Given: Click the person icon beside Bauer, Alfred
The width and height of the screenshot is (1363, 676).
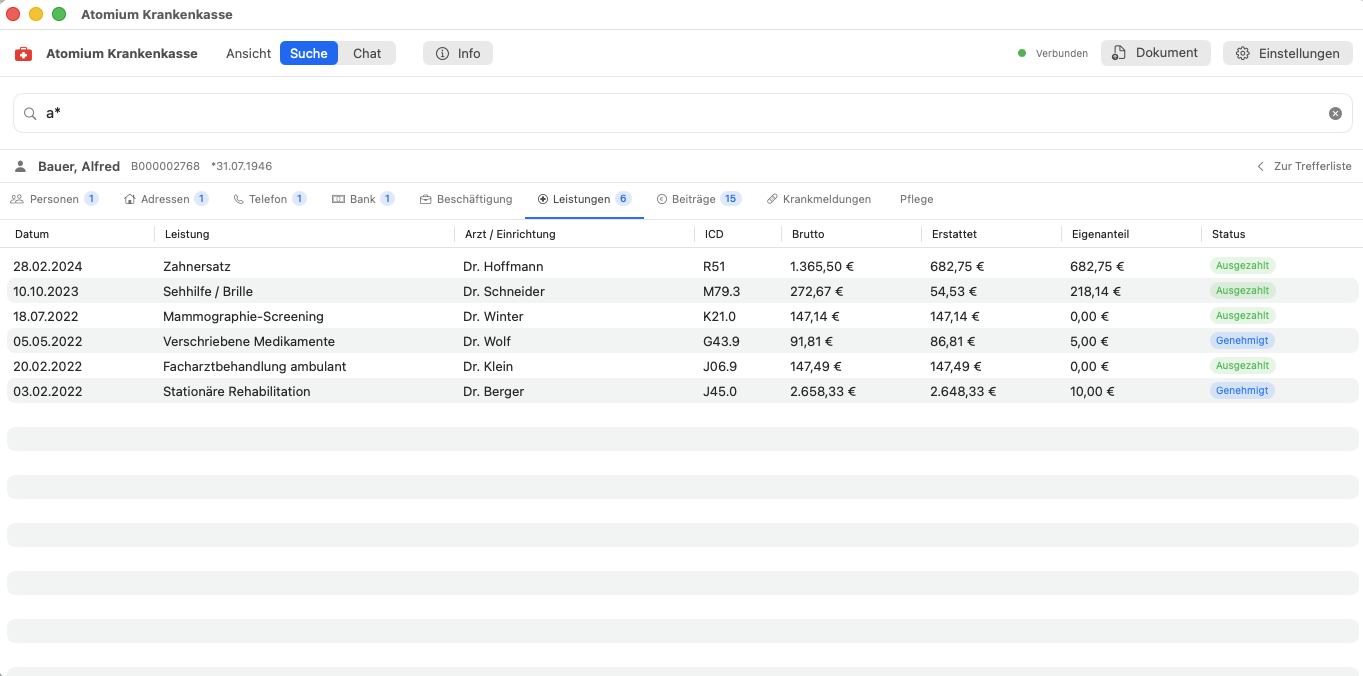Looking at the screenshot, I should pos(20,166).
